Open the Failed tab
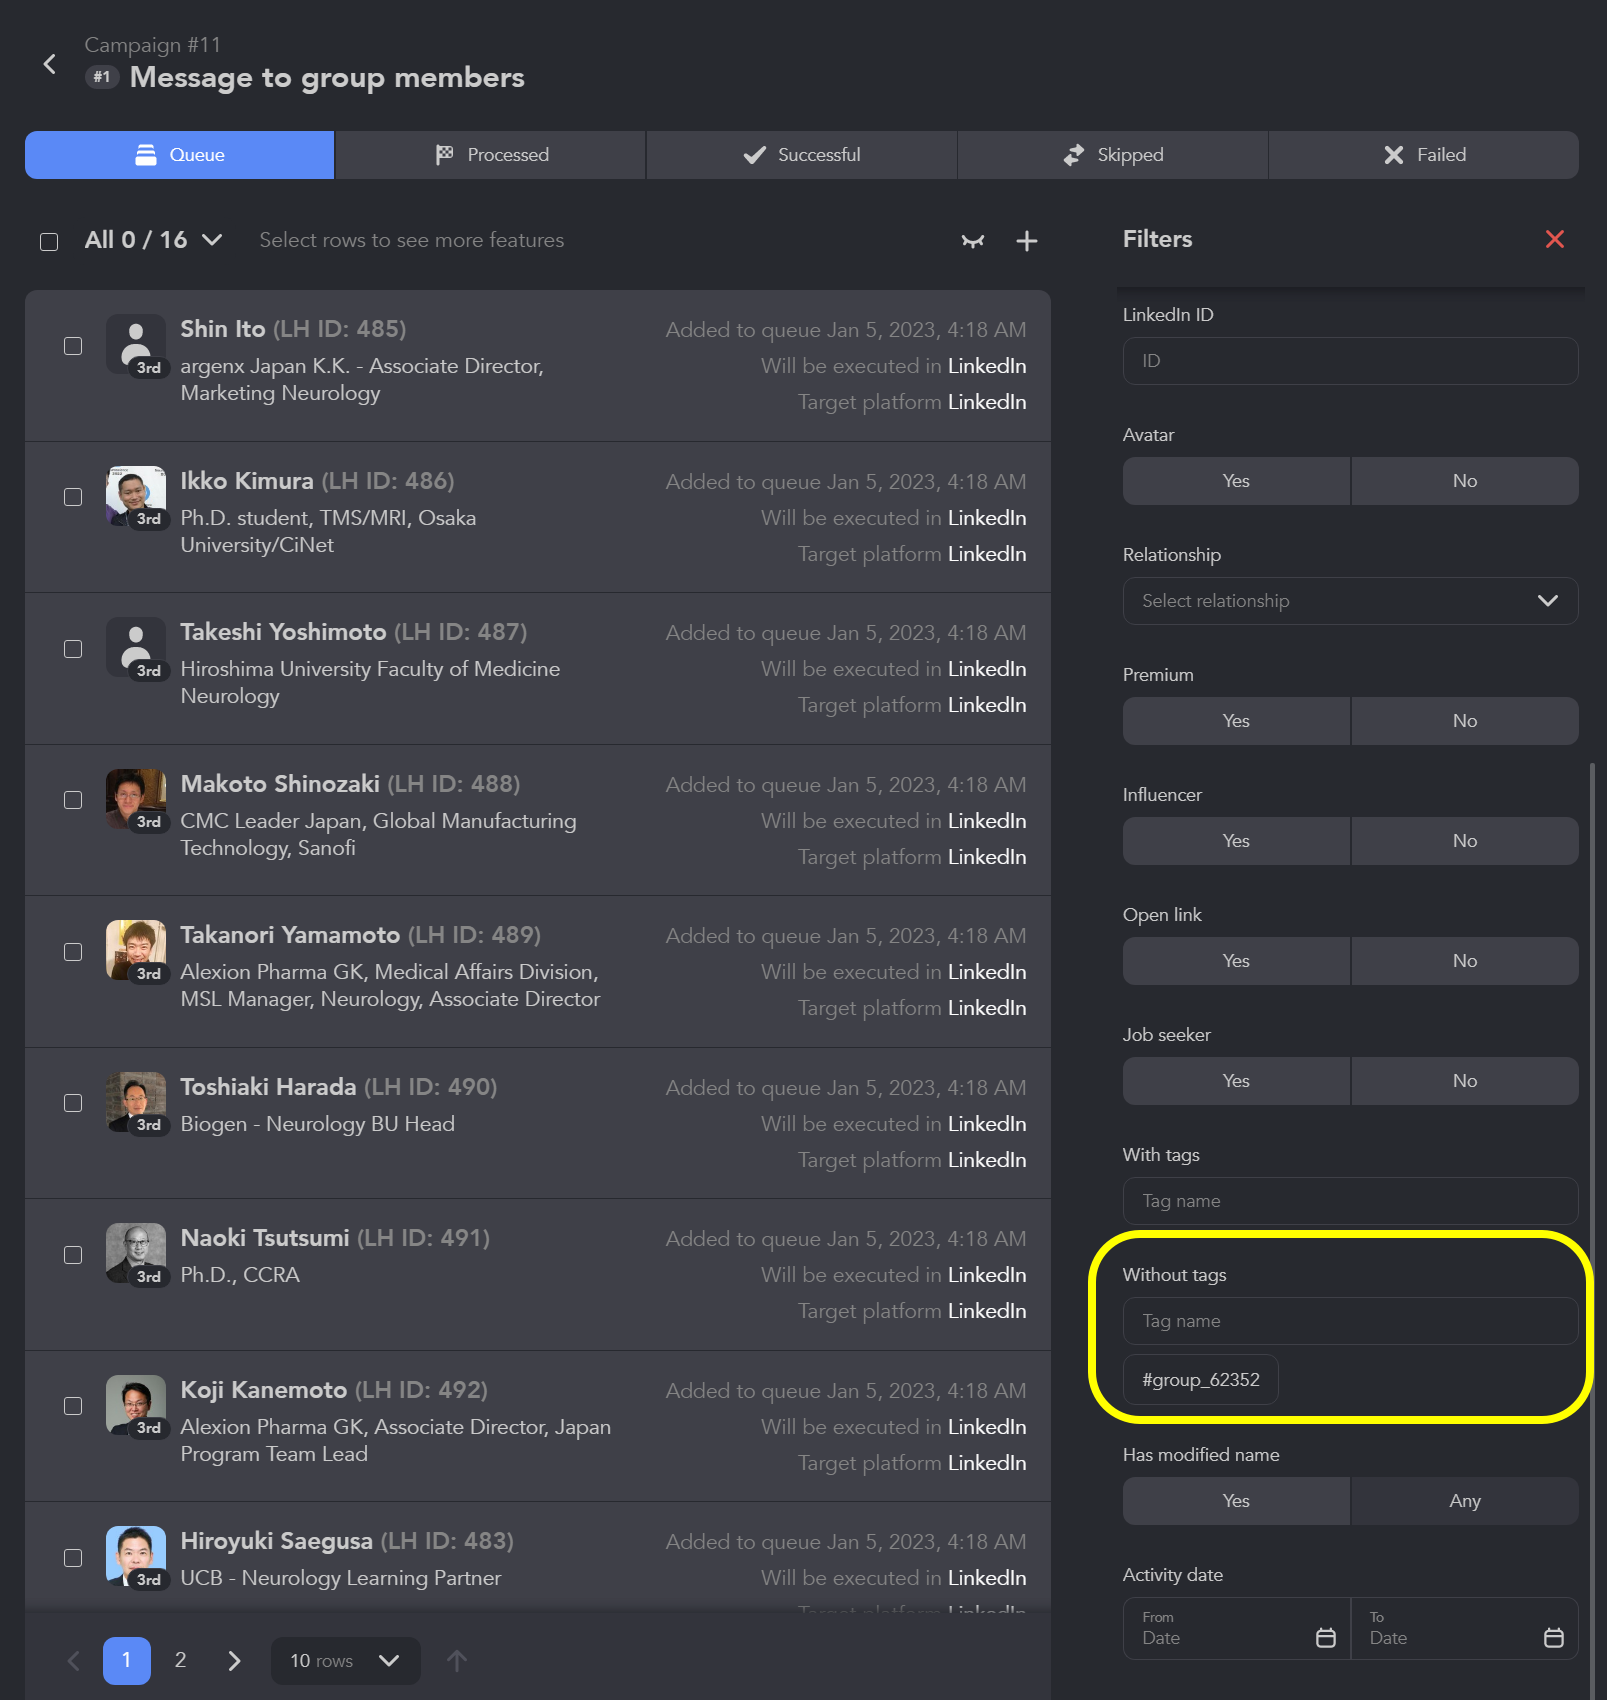Screen dimensions: 1607x1700 click(1423, 155)
